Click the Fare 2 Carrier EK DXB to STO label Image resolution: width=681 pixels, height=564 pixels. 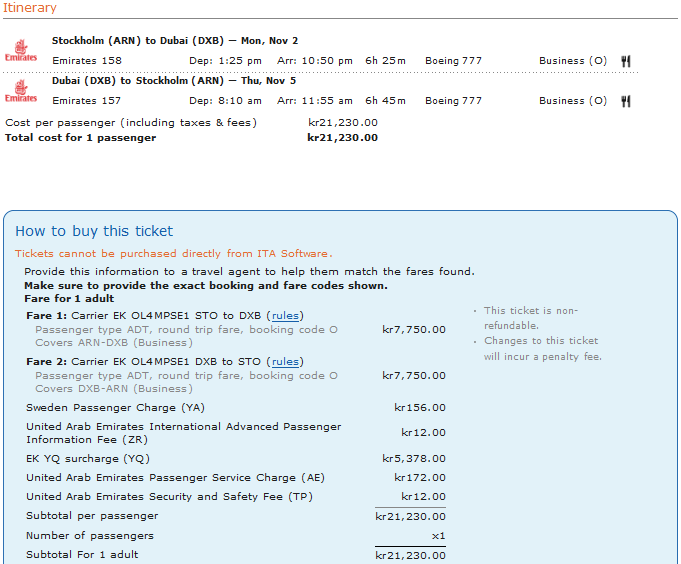tap(165, 362)
